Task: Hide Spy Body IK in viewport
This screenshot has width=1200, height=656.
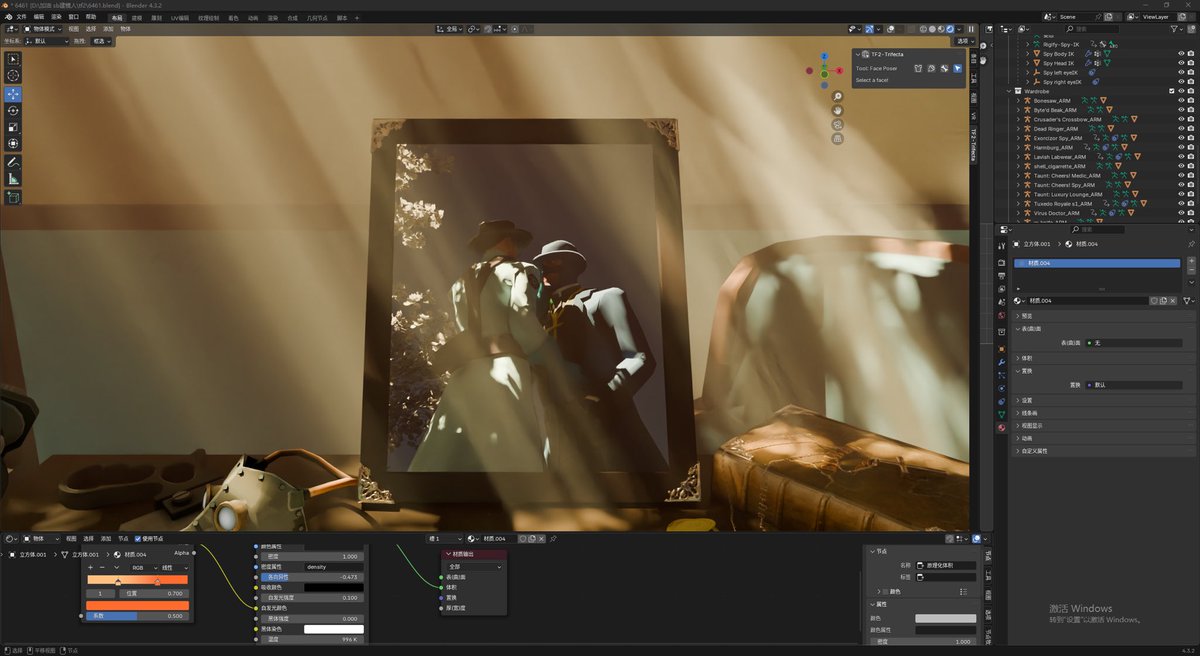Action: tap(1181, 54)
